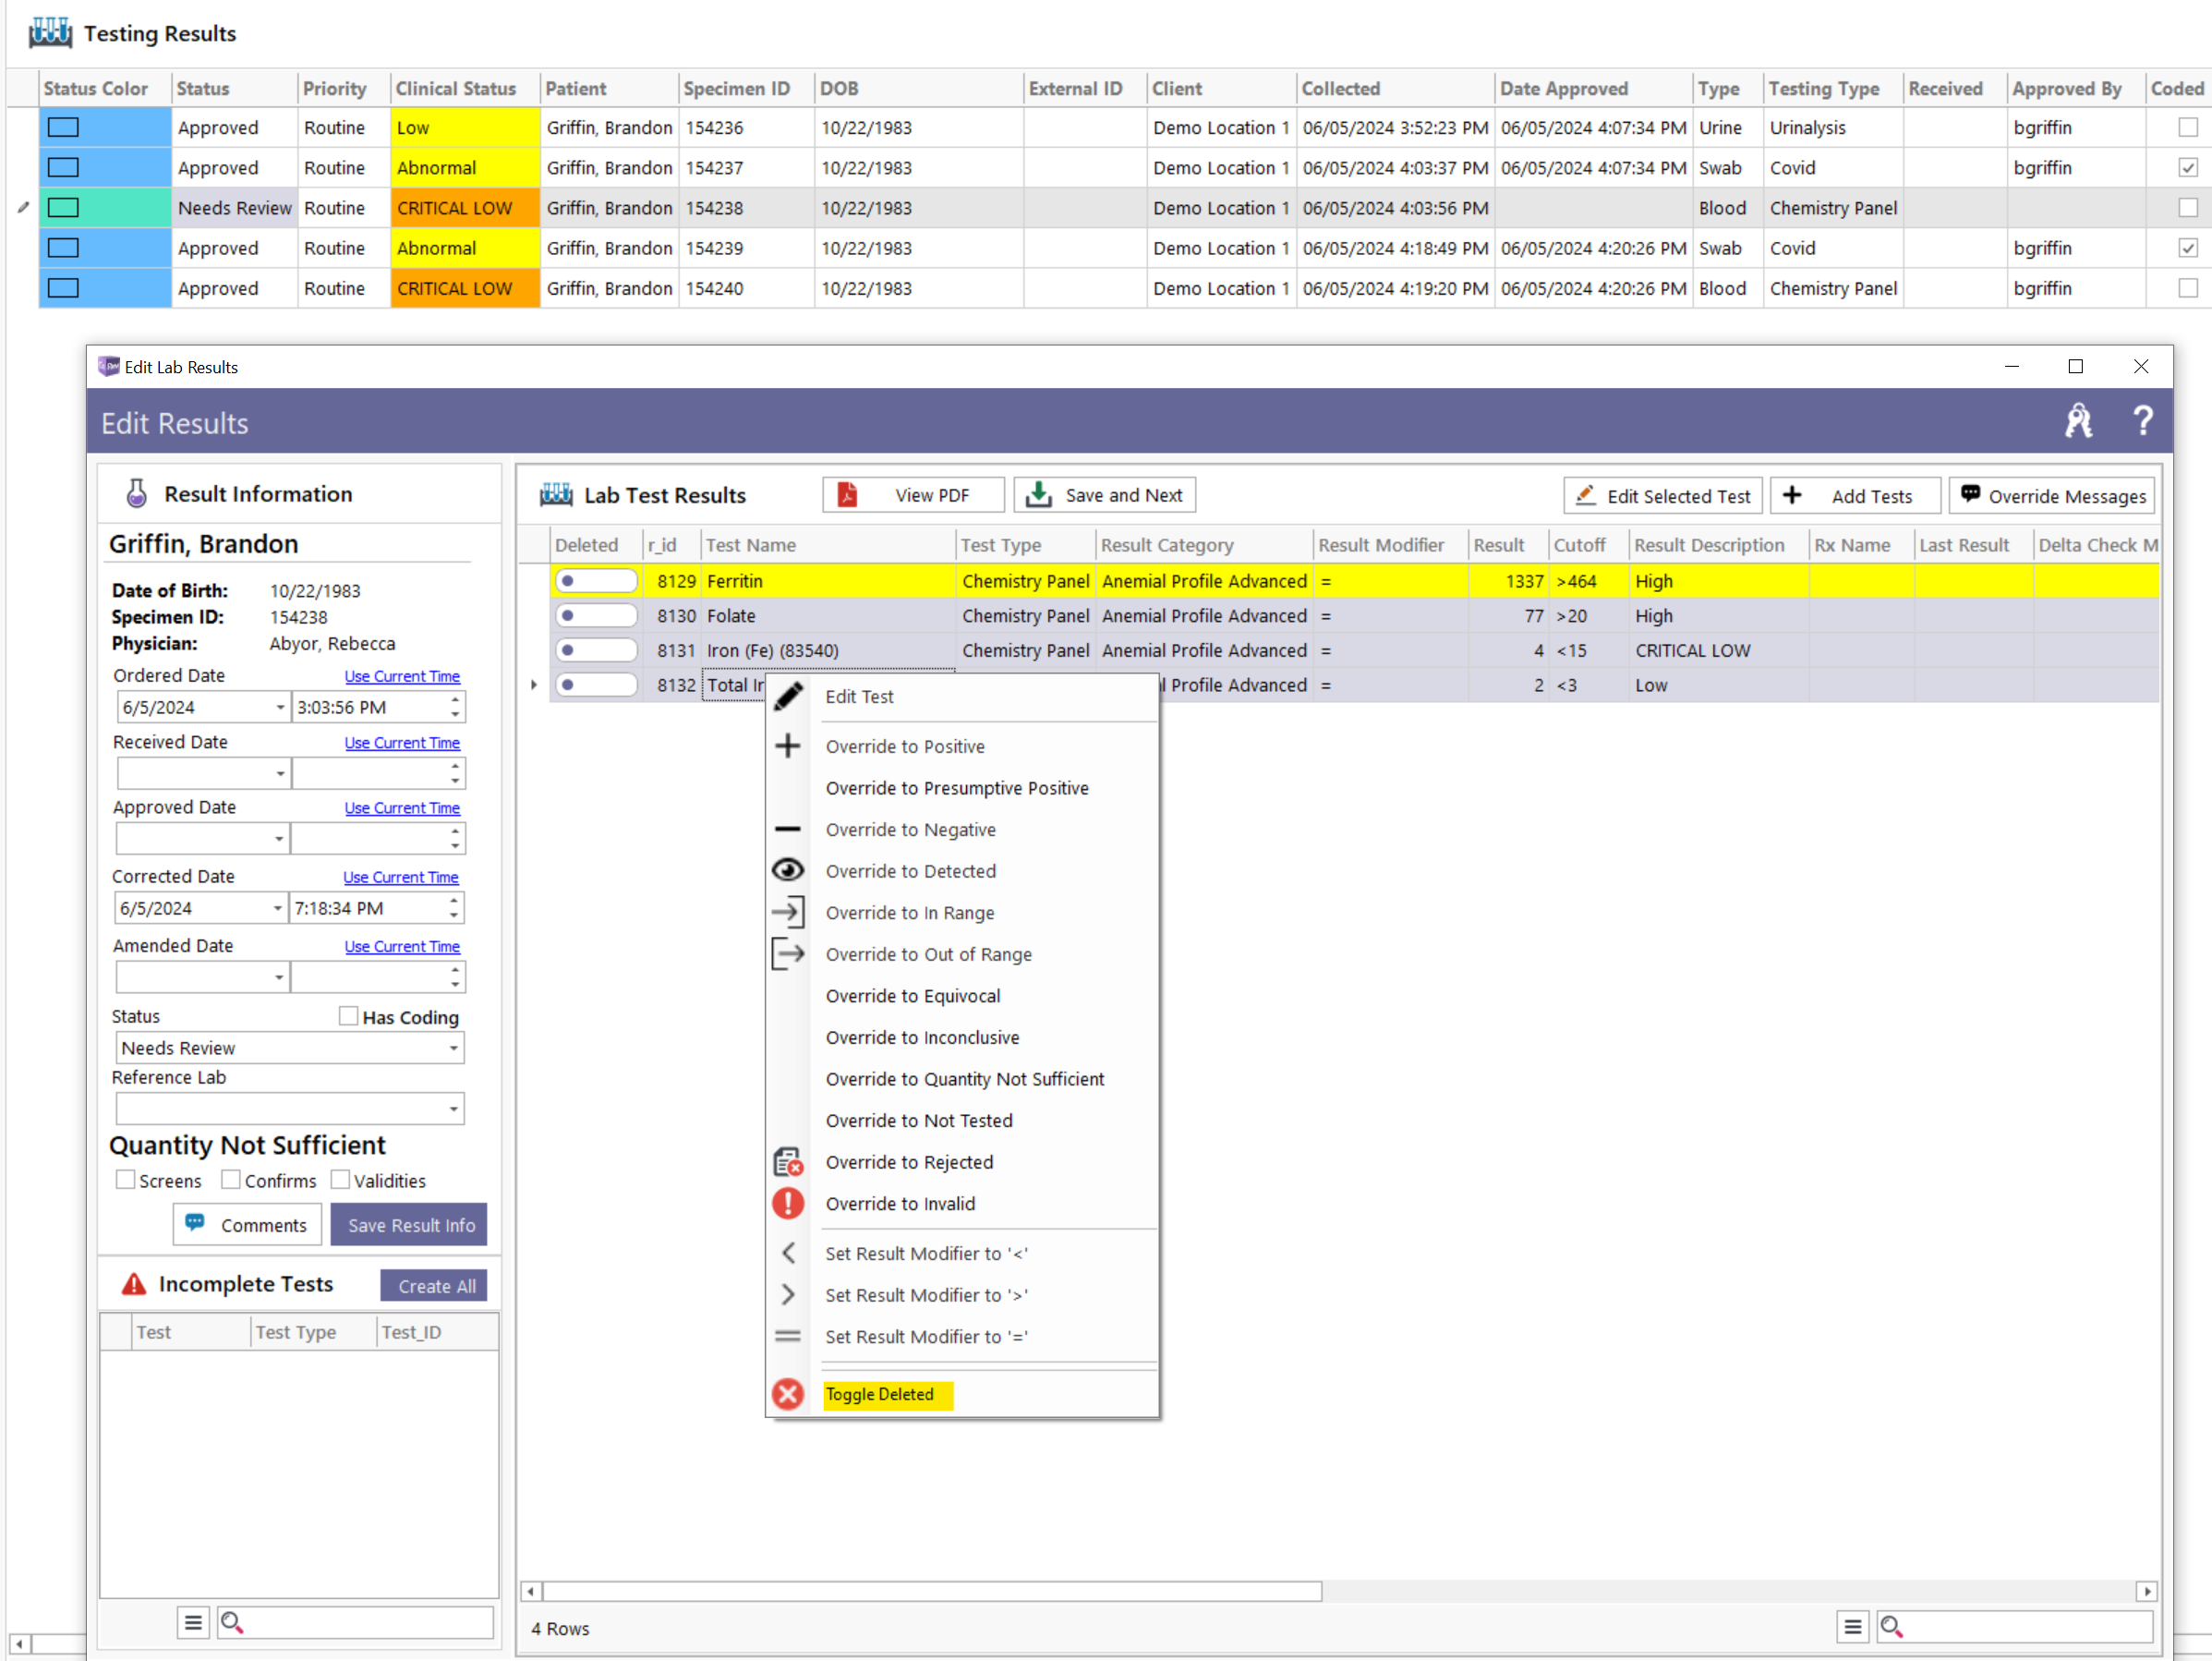Viewport: 2212px width, 1661px height.
Task: Click the row expander arrow for row 8132
Action: (534, 685)
